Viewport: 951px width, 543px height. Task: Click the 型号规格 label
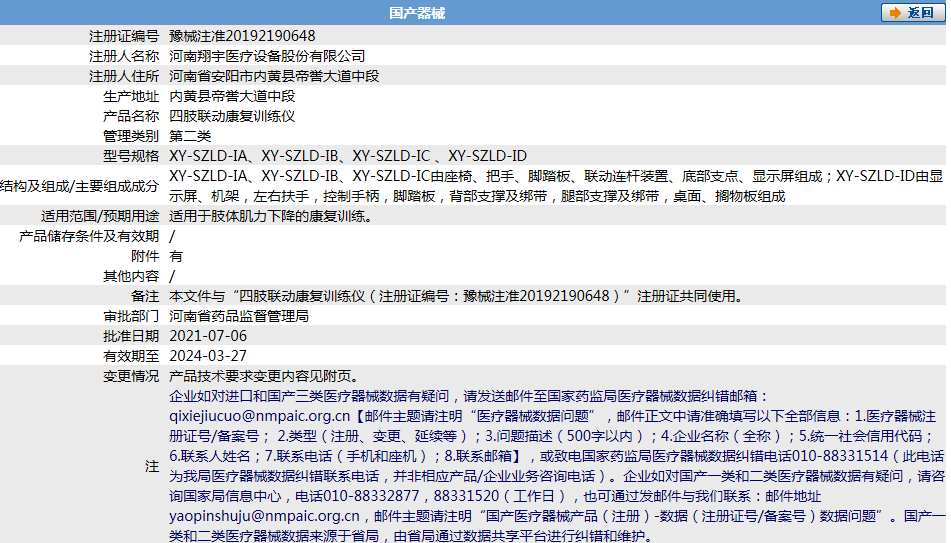click(131, 157)
